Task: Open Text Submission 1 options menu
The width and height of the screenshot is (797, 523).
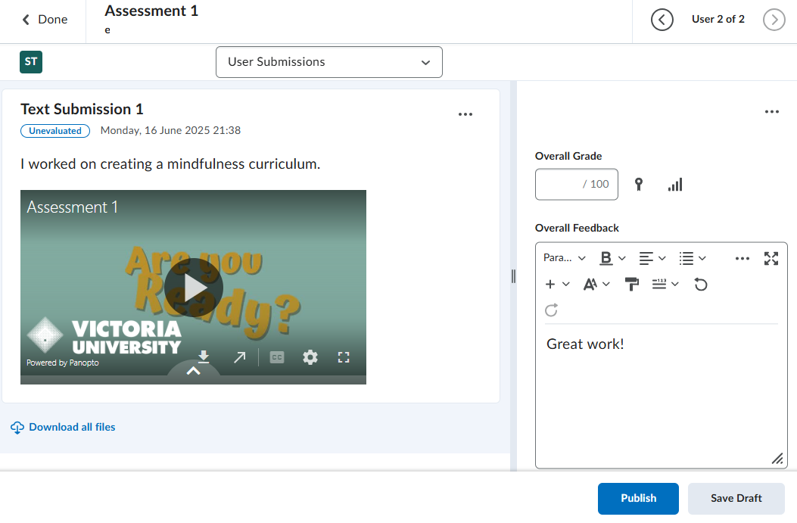Action: [465, 114]
